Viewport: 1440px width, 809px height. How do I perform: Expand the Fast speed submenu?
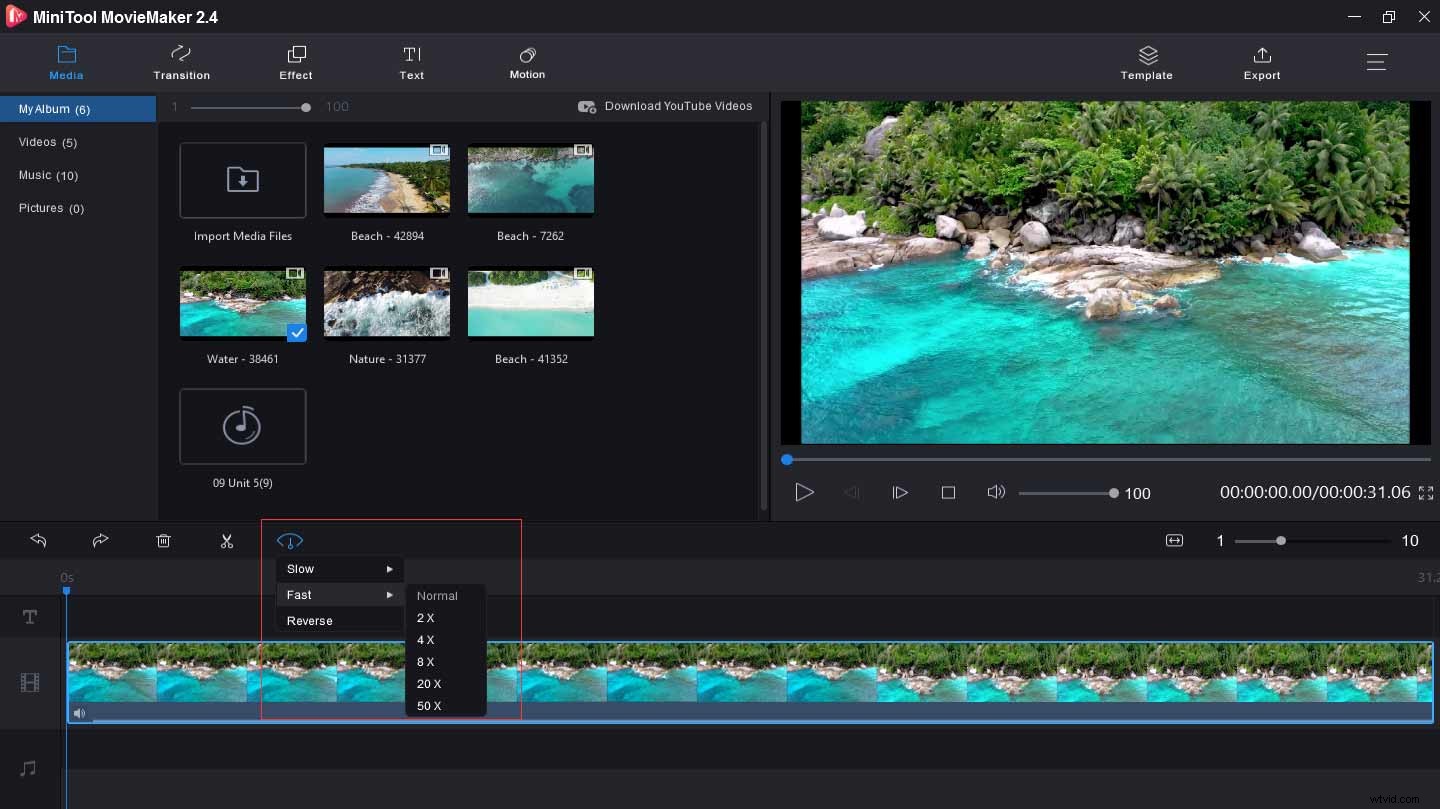340,594
